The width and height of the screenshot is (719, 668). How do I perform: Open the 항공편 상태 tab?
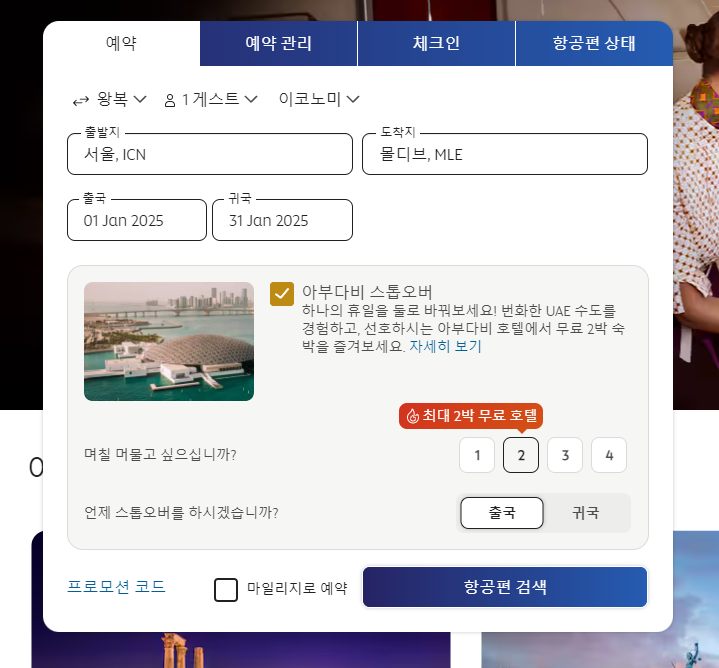(594, 44)
